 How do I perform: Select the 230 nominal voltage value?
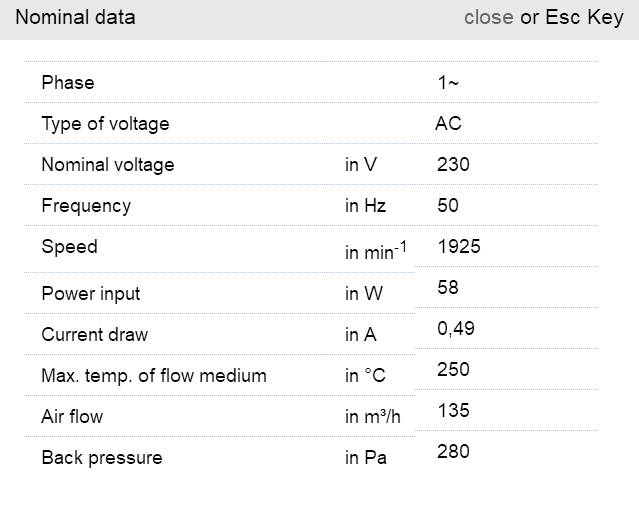[x=453, y=165]
